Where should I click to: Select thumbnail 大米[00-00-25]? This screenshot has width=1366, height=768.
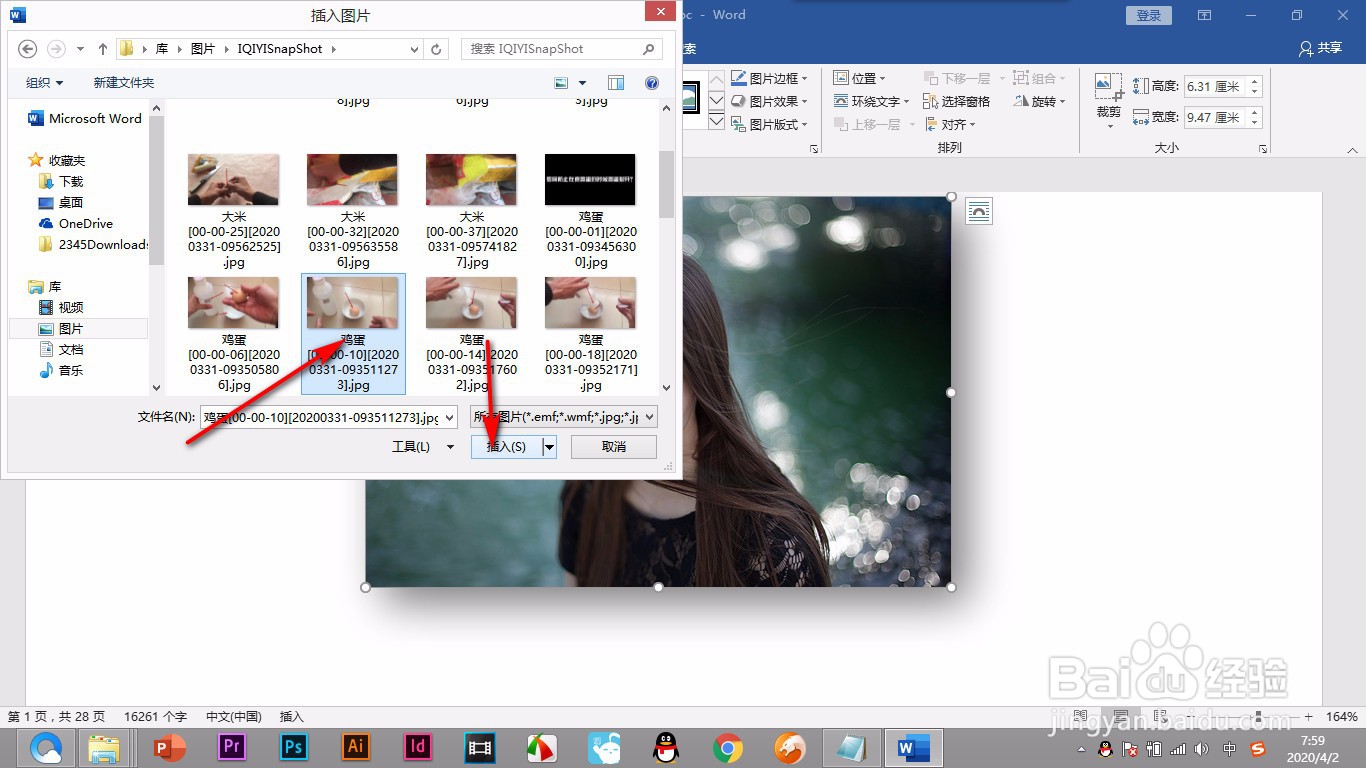[234, 210]
